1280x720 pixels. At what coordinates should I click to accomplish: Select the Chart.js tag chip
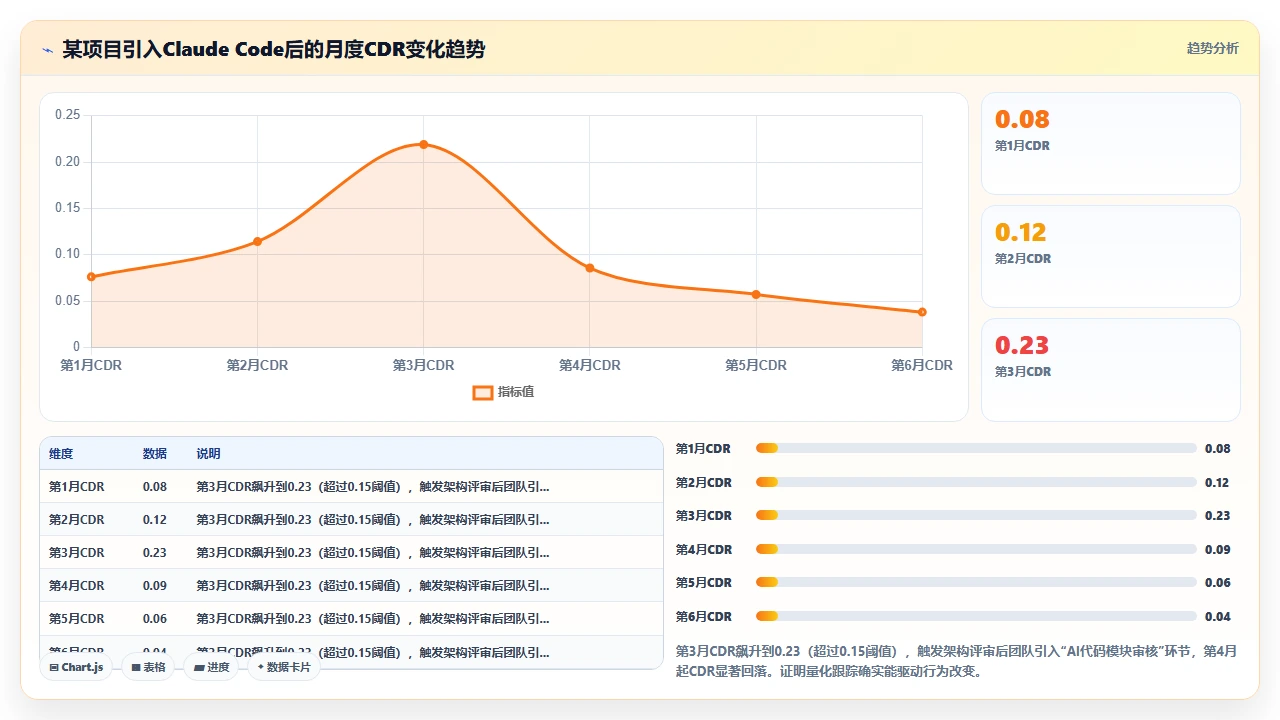pos(76,667)
